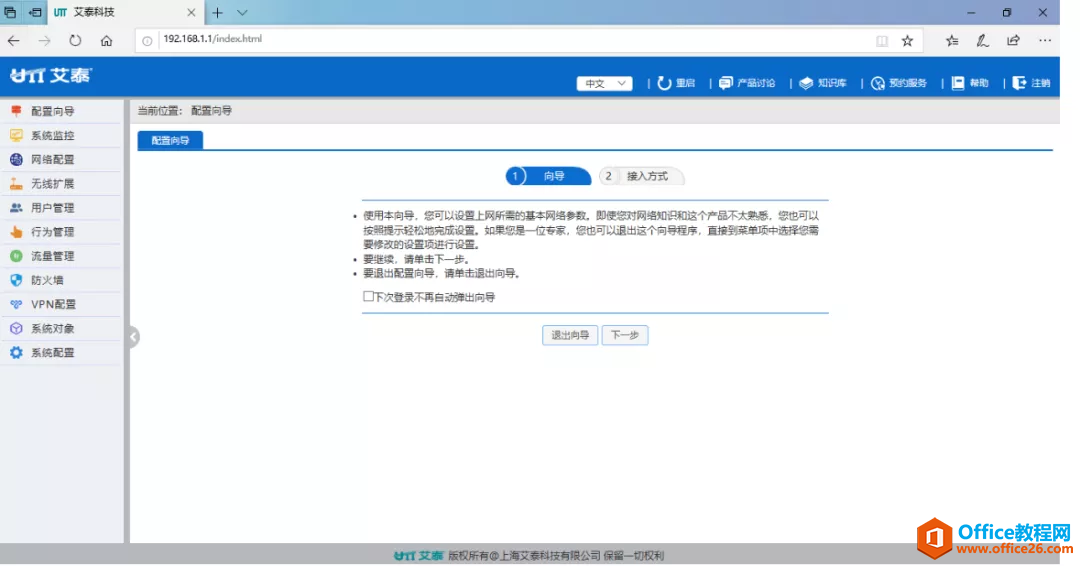Open 行为管理 hand icon
The height and width of the screenshot is (566, 1080).
point(17,231)
